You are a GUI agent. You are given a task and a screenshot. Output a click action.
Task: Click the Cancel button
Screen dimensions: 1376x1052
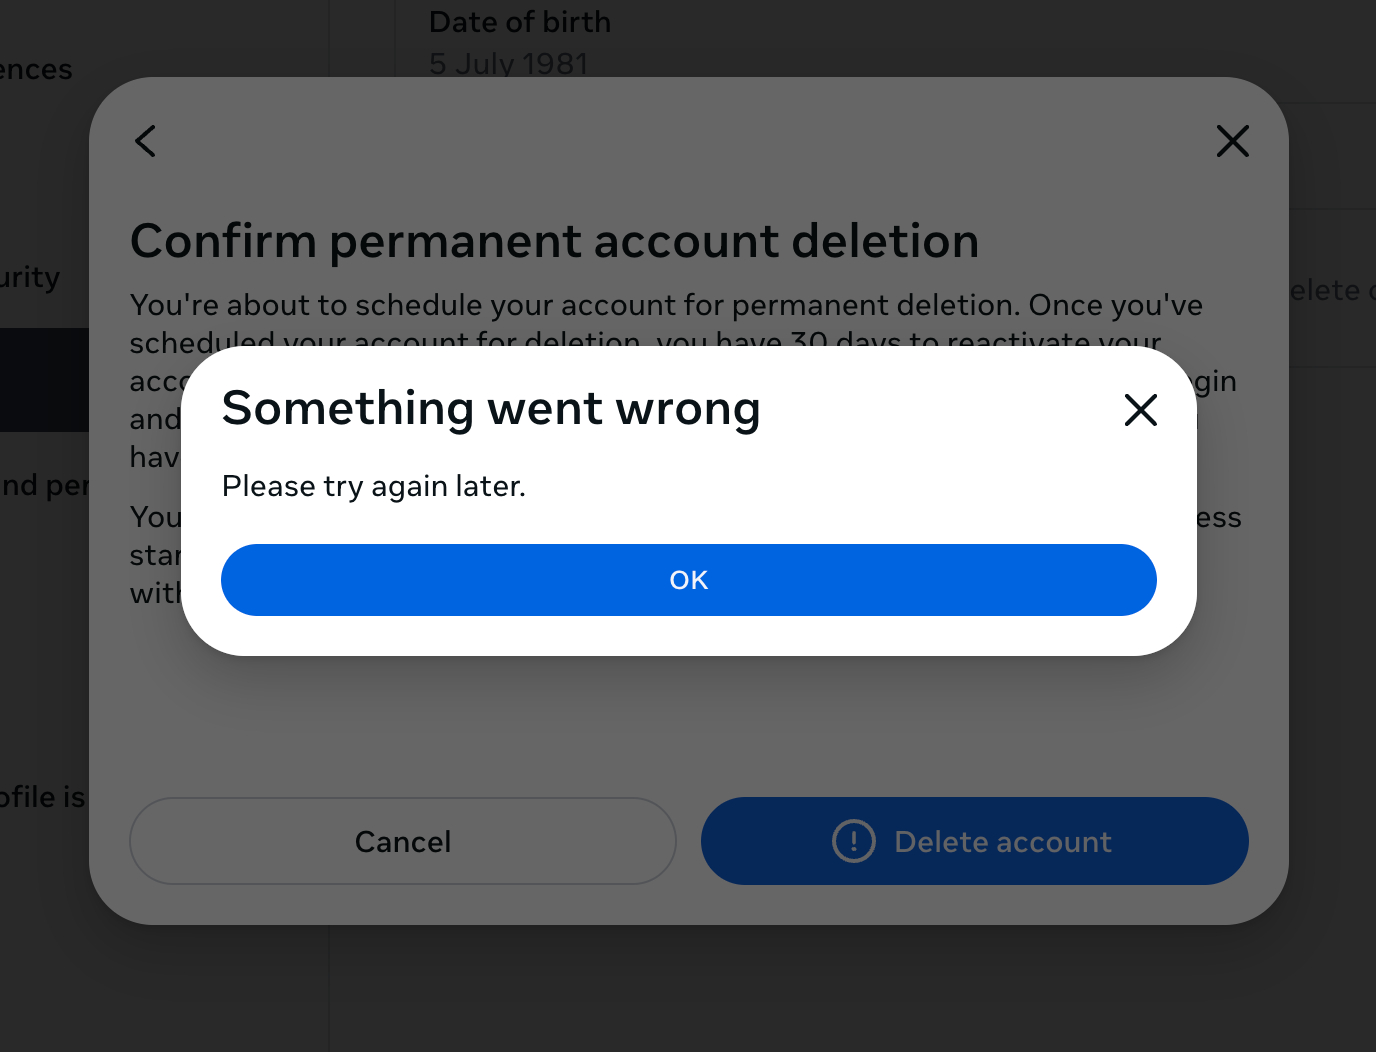click(402, 841)
